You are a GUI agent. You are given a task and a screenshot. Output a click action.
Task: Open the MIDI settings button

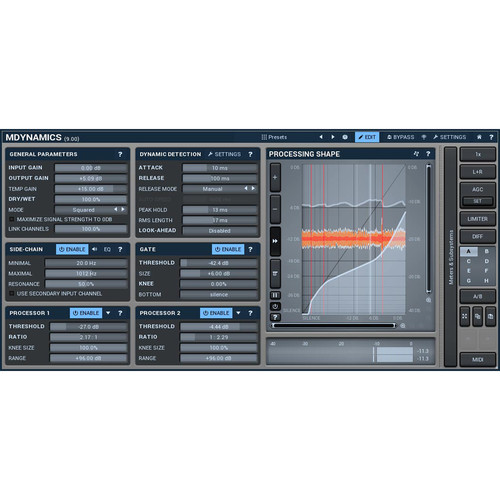point(478,360)
